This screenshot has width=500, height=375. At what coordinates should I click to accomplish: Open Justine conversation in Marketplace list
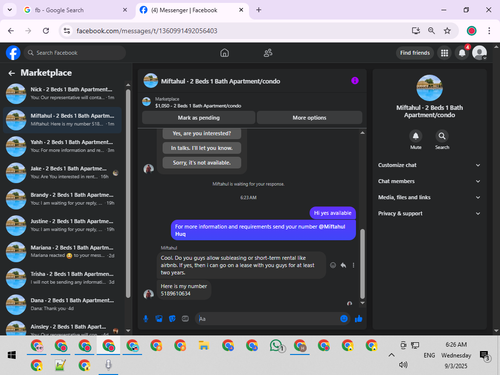[62, 225]
